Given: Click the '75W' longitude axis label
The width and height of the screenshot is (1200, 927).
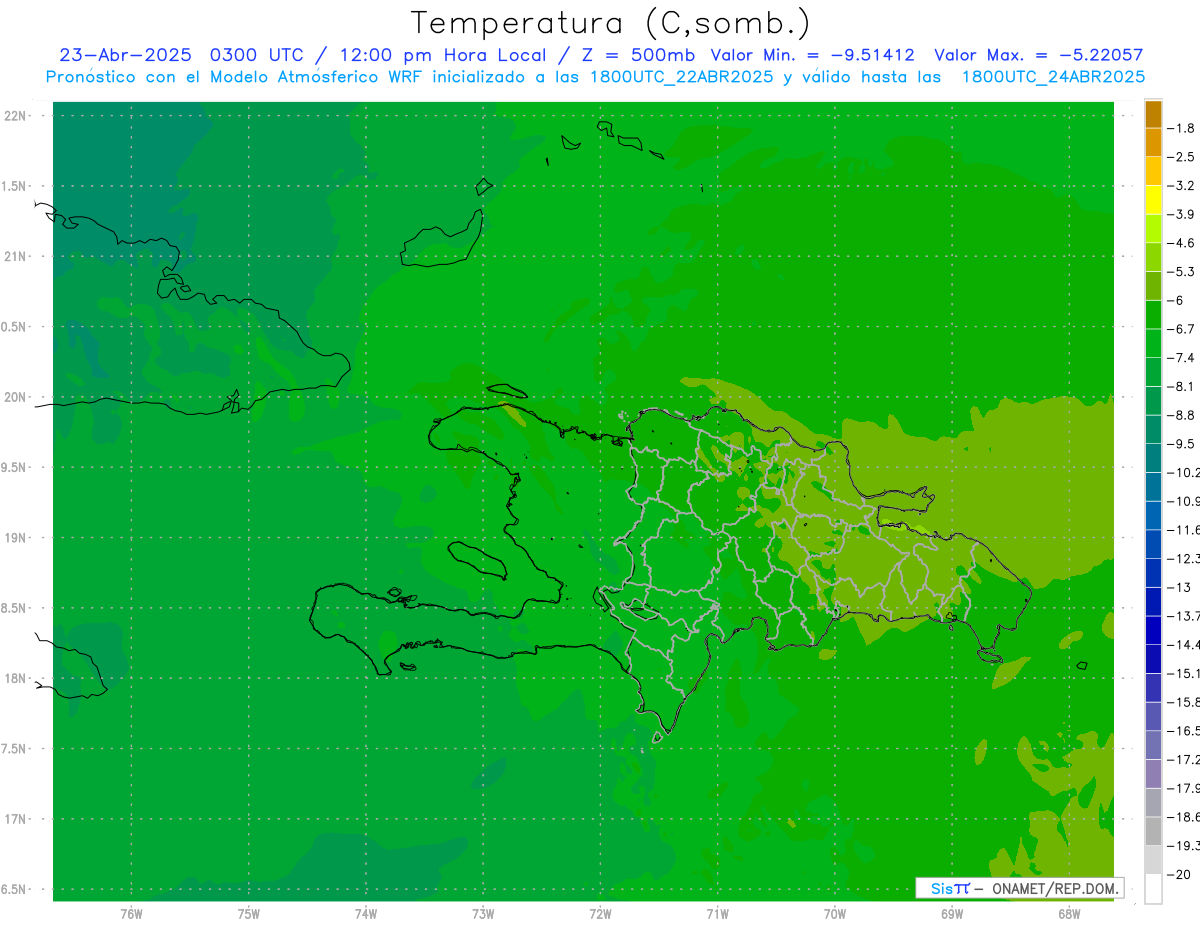Looking at the screenshot, I should click(249, 913).
